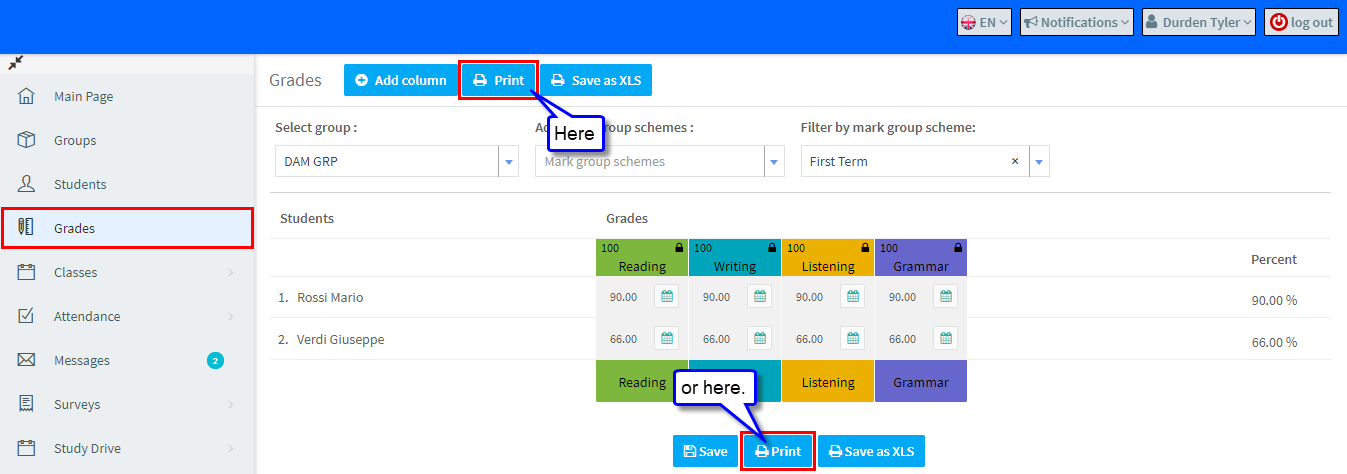Toggle the lock on the Listening column
Viewport: 1347px width, 474px height.
(865, 248)
